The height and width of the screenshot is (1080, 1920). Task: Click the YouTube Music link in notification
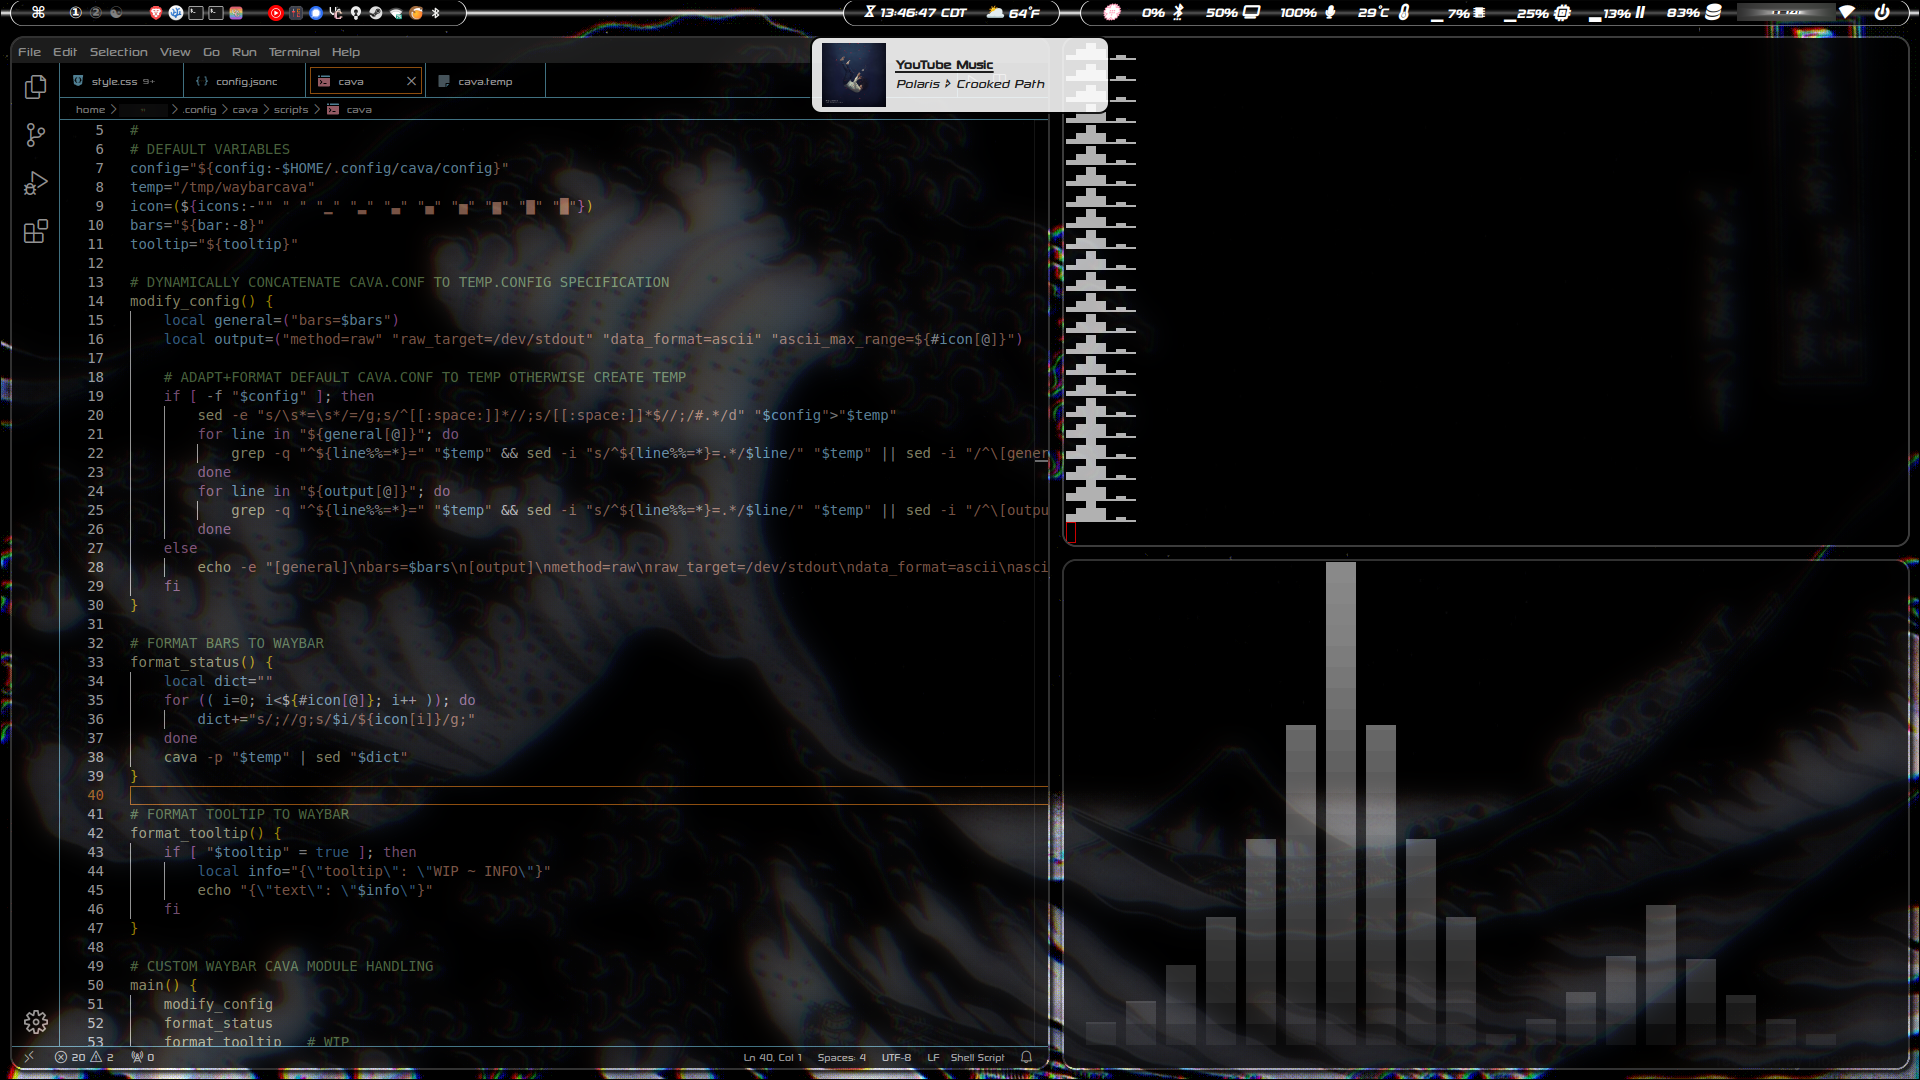point(944,64)
